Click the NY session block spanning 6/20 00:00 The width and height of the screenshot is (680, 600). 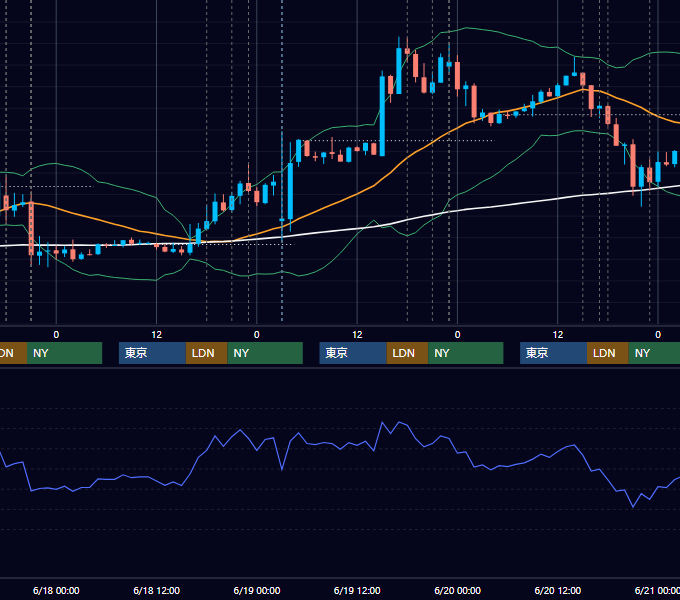coord(466,353)
